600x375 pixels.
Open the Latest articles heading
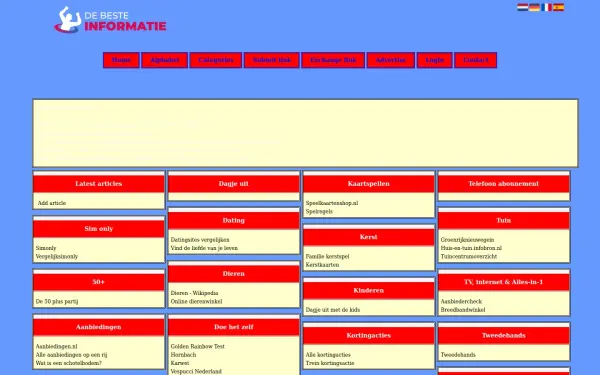[99, 184]
